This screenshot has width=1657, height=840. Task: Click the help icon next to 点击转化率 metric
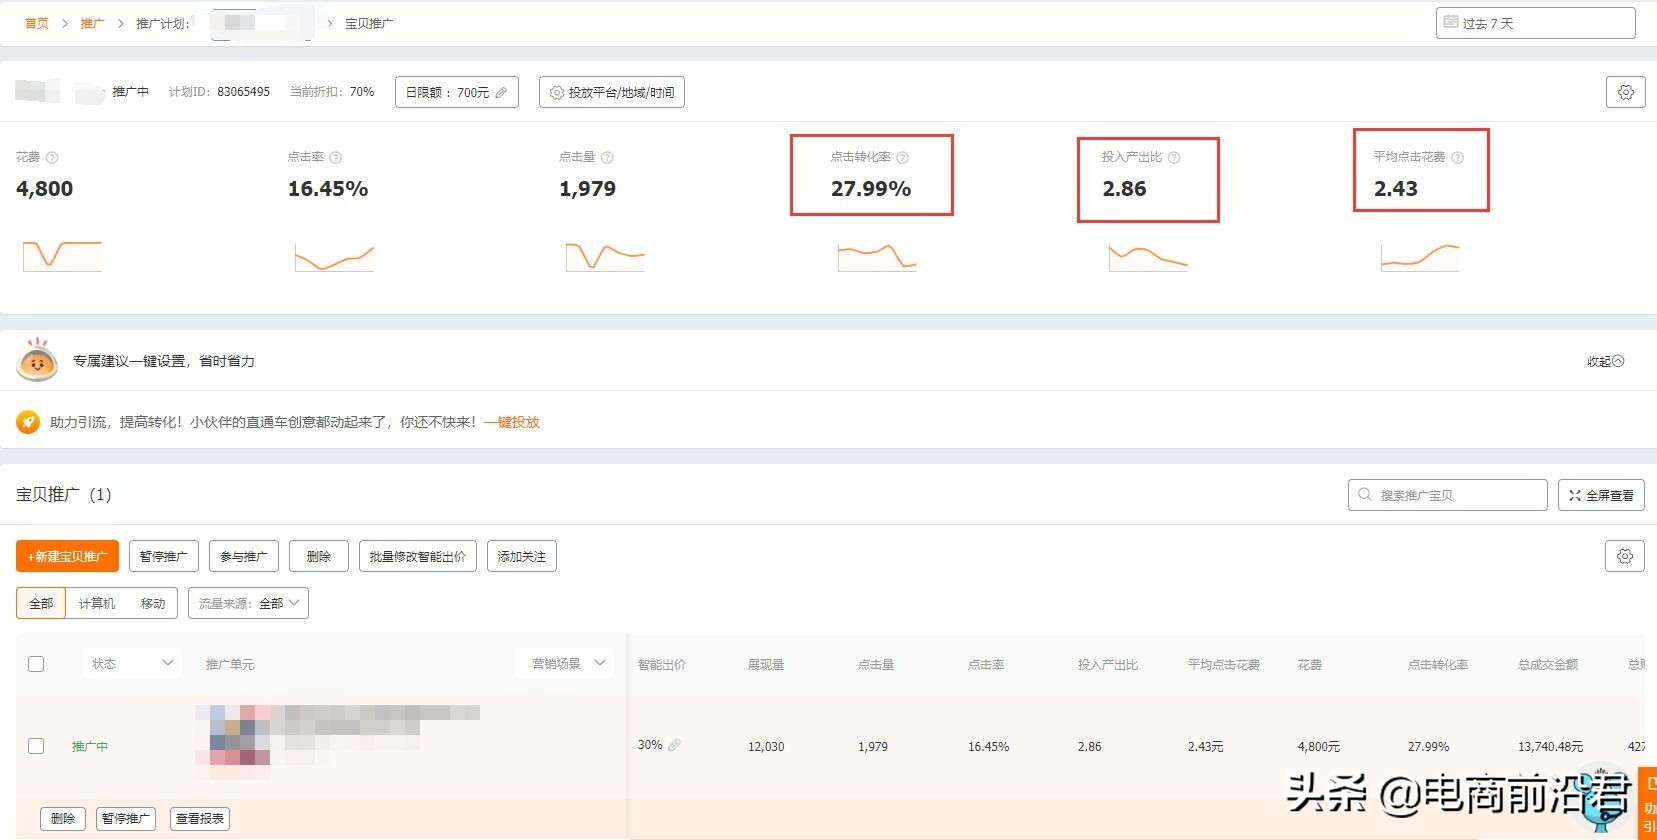pos(903,158)
